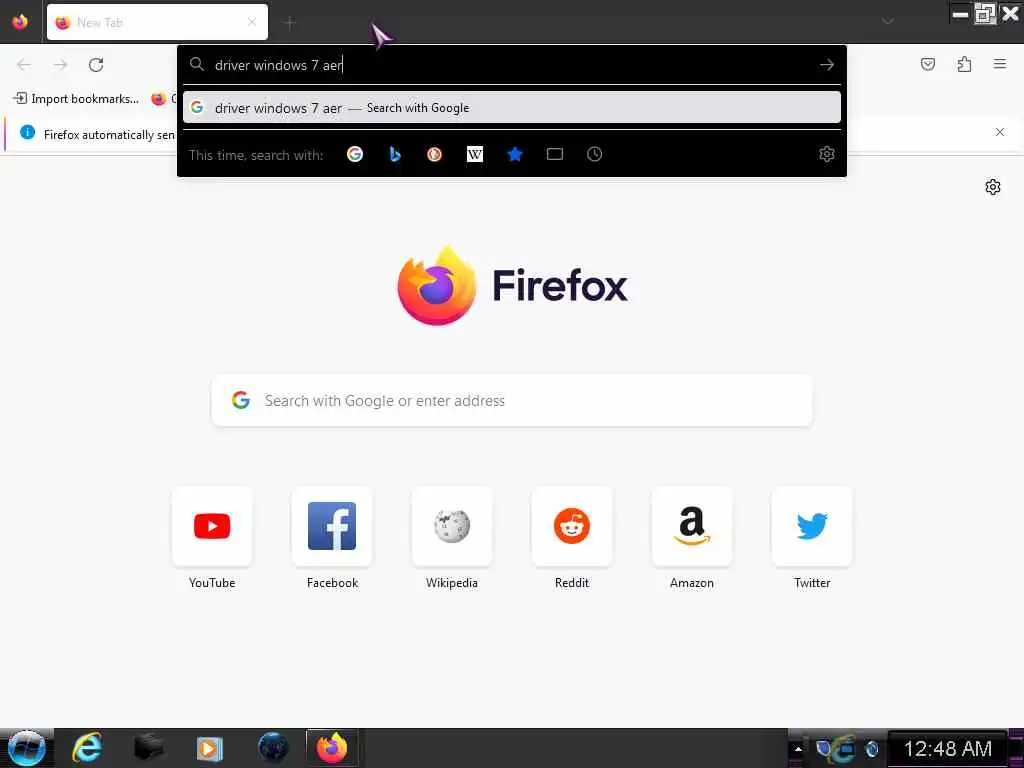Open the Extensions puzzle icon
Image resolution: width=1024 pixels, height=768 pixels.
point(964,64)
